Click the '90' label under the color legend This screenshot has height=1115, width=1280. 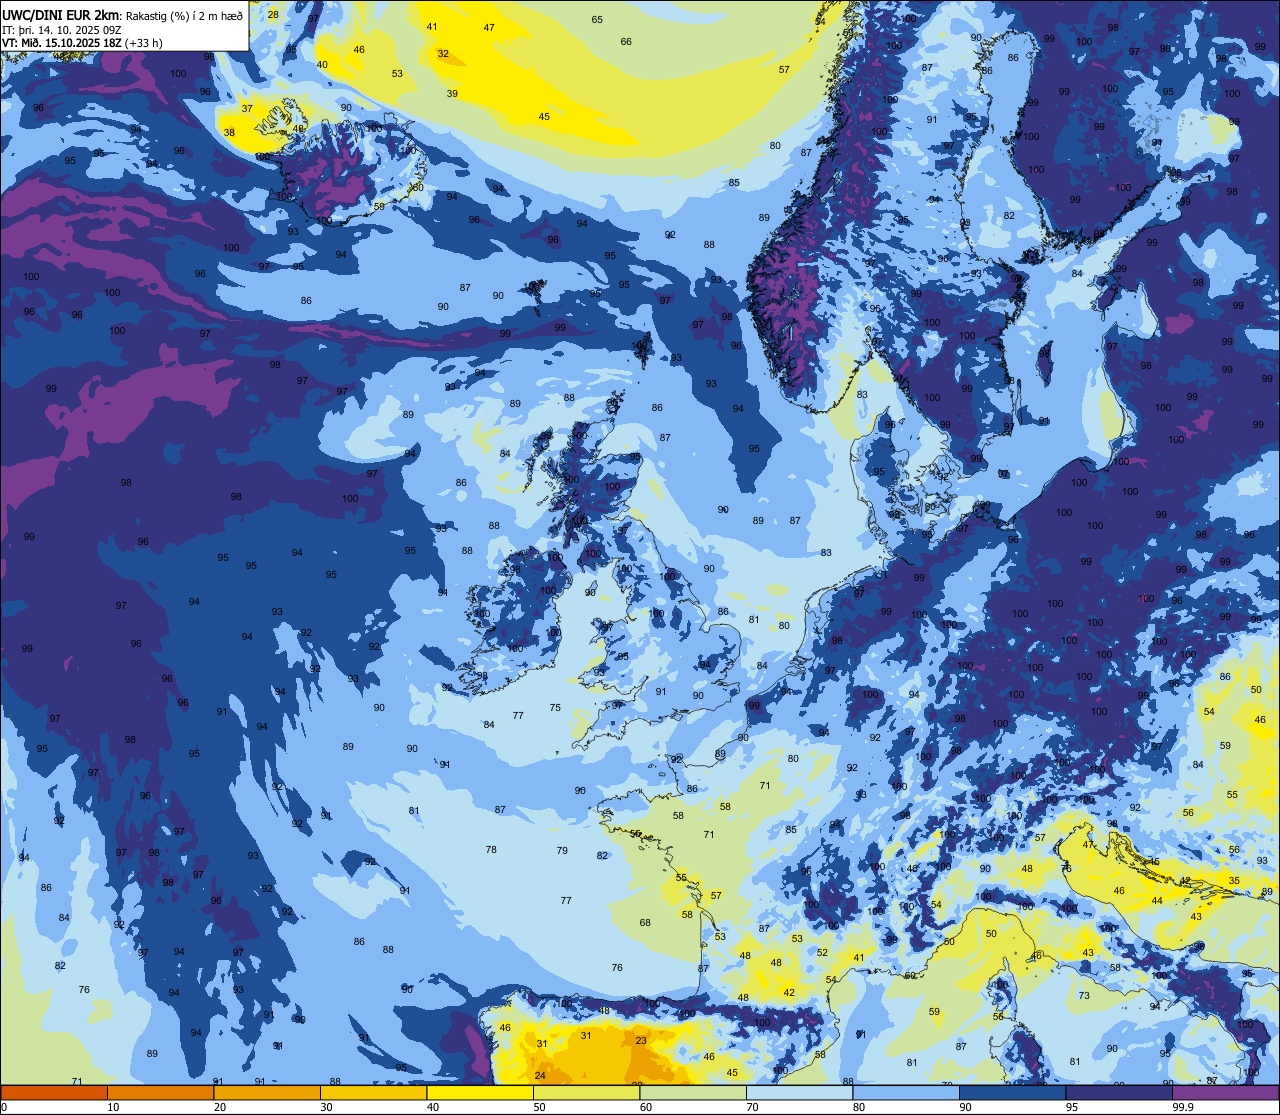965,1107
